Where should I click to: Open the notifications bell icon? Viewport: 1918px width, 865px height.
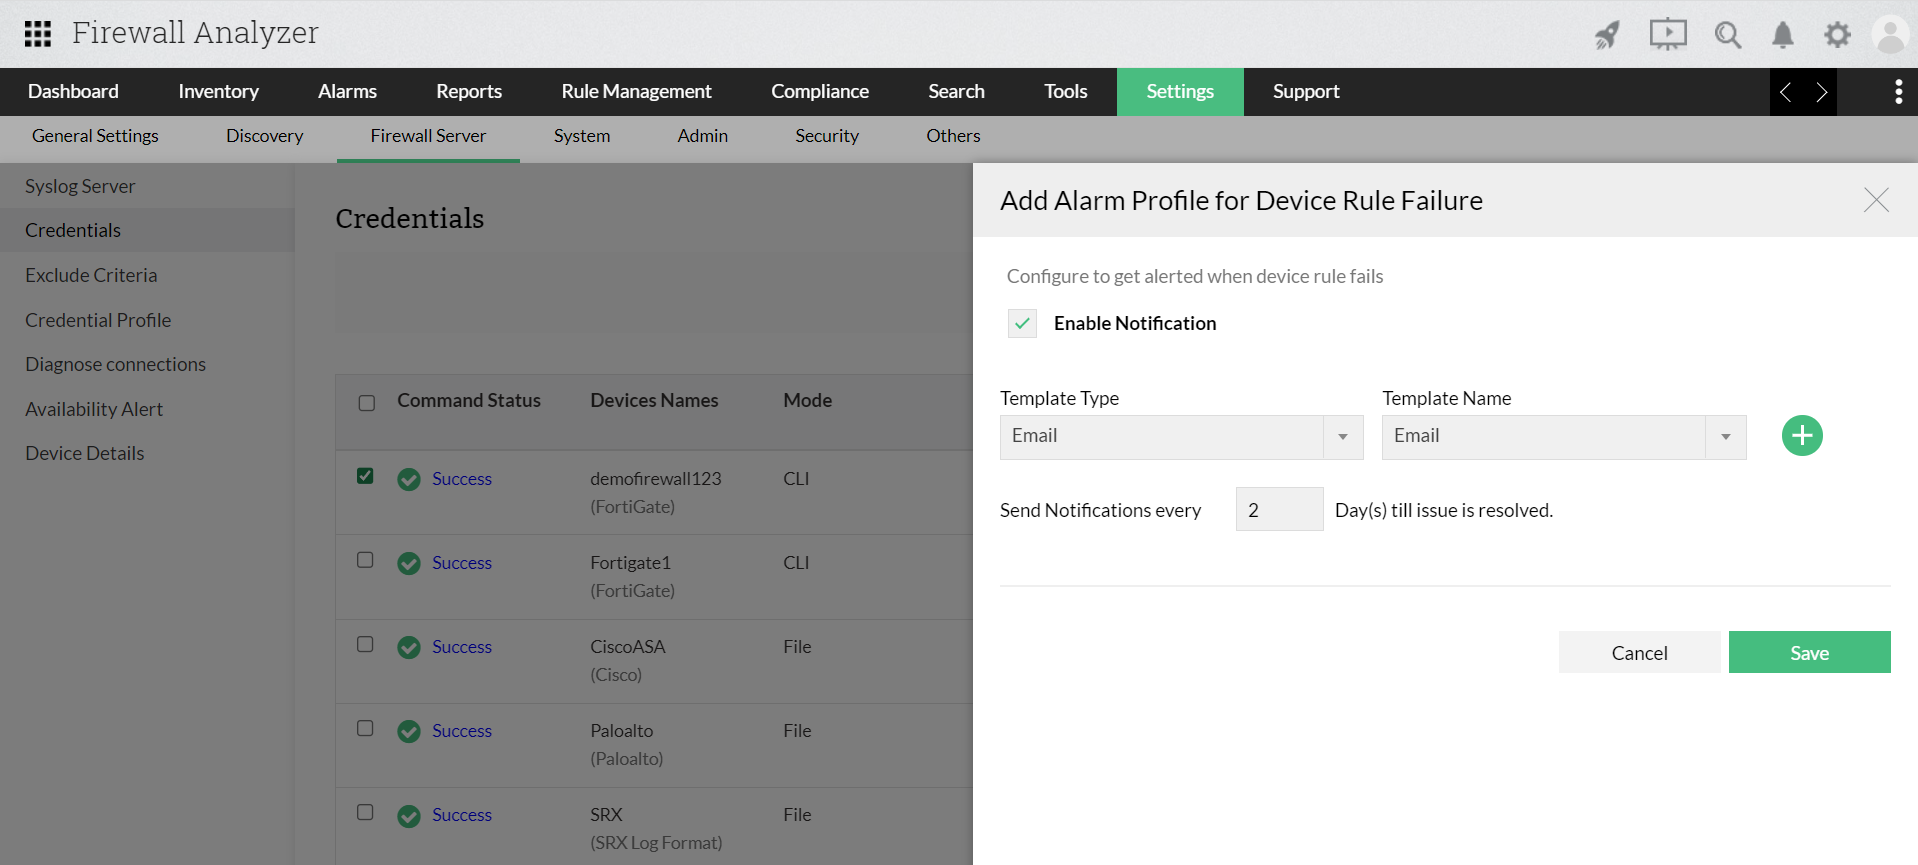coord(1782,35)
